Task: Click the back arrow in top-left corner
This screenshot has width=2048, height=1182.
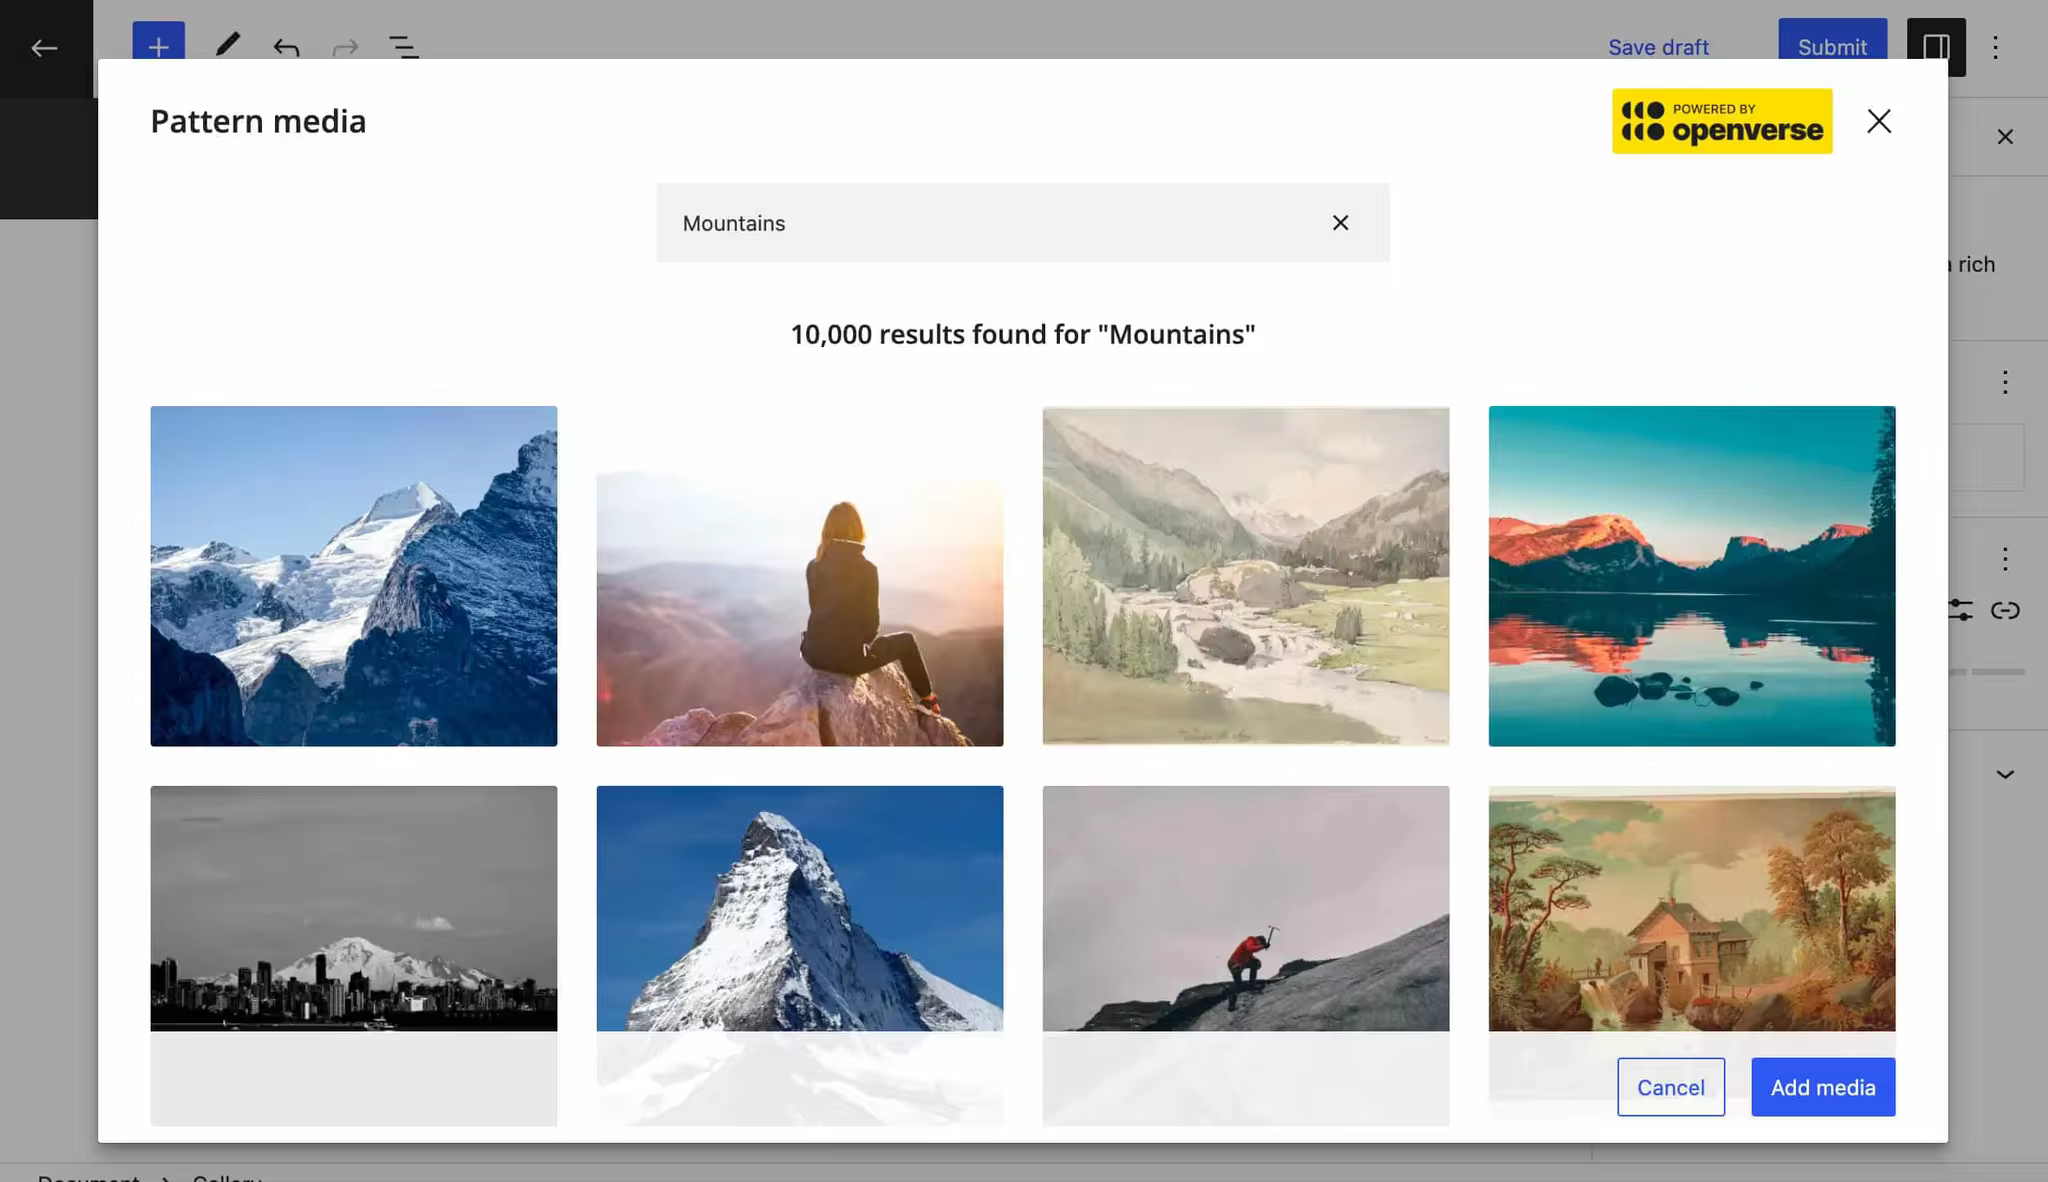Action: (44, 47)
